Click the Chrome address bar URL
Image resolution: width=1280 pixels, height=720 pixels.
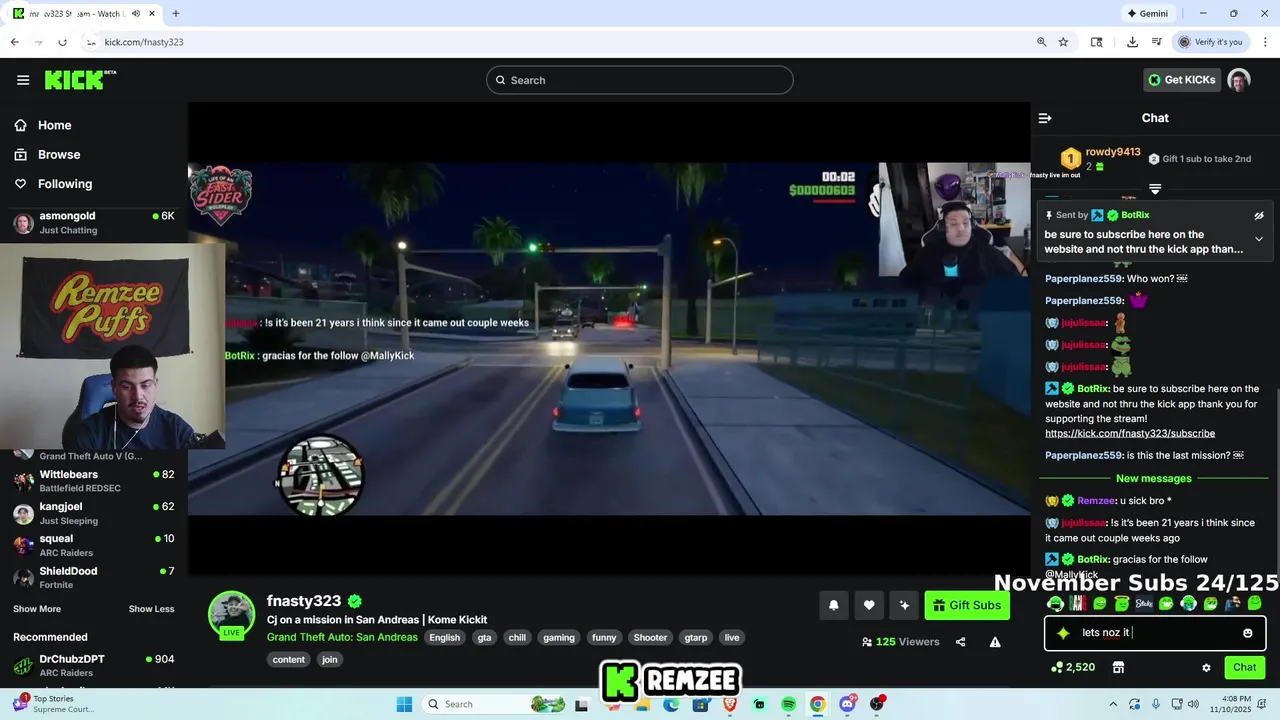tap(144, 42)
